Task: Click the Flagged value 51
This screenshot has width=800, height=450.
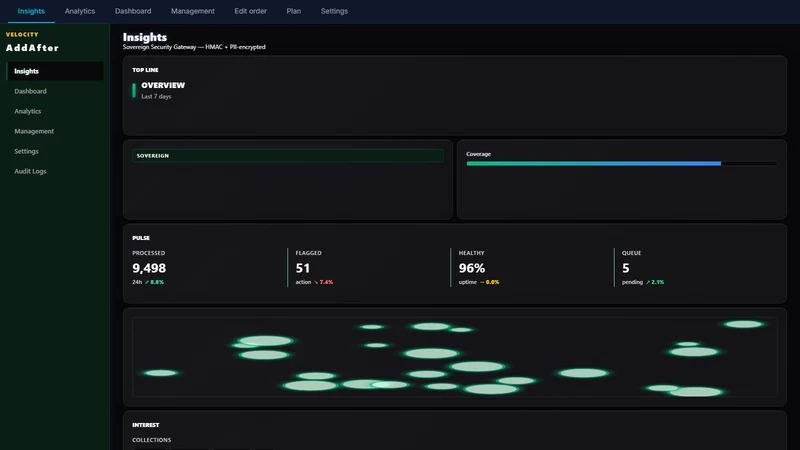Action: pos(303,268)
